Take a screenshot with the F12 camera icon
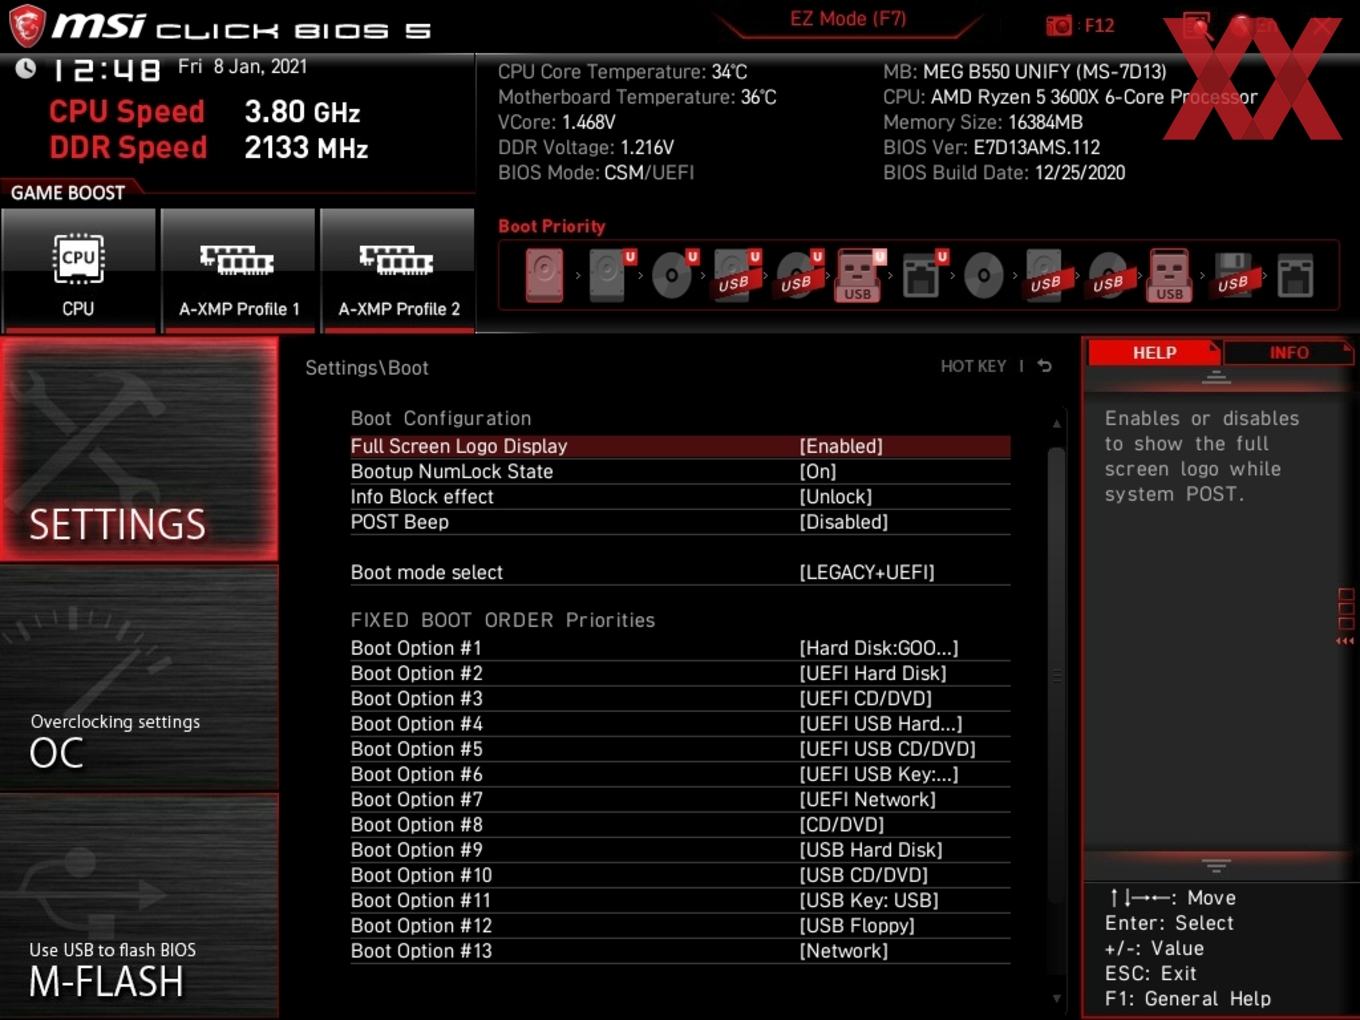1360x1020 pixels. pos(1059,25)
